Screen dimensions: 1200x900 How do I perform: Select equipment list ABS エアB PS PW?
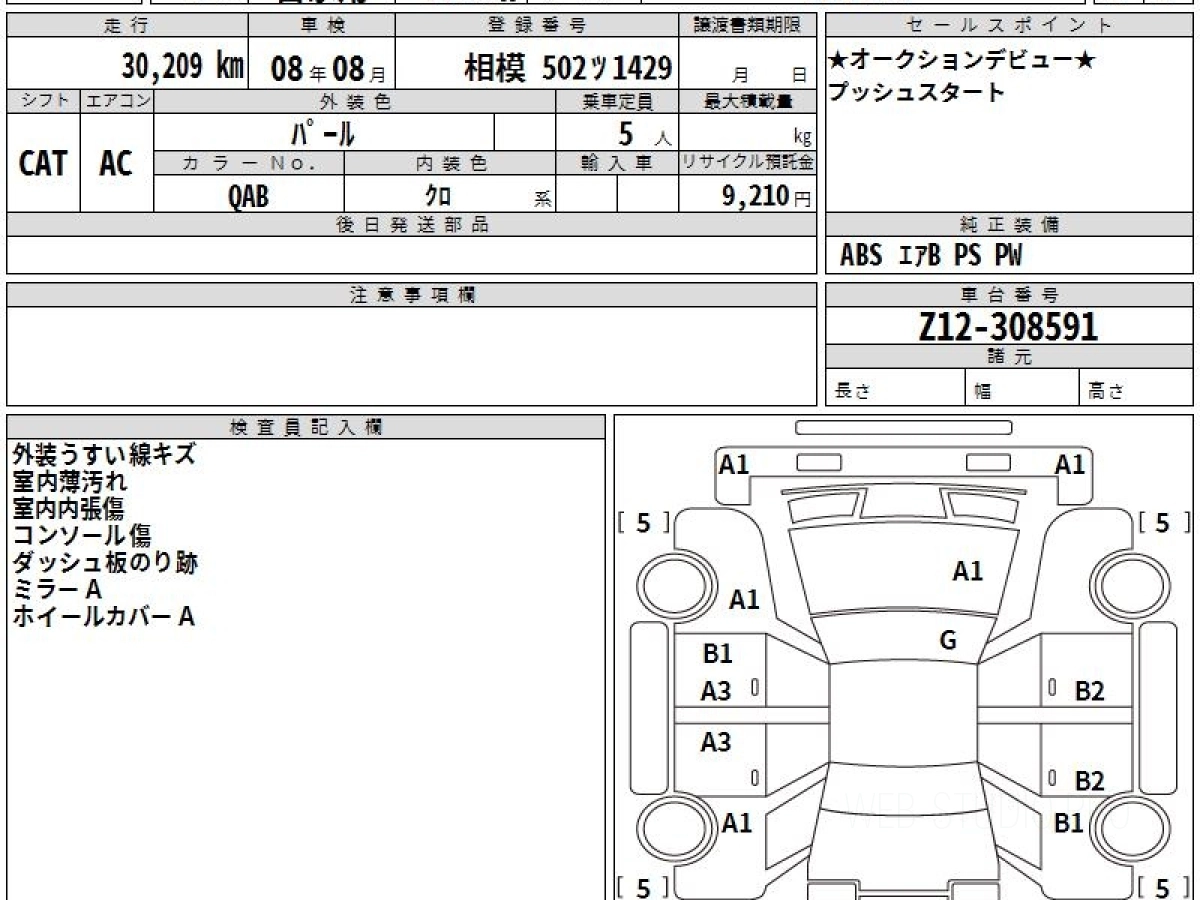pos(931,256)
